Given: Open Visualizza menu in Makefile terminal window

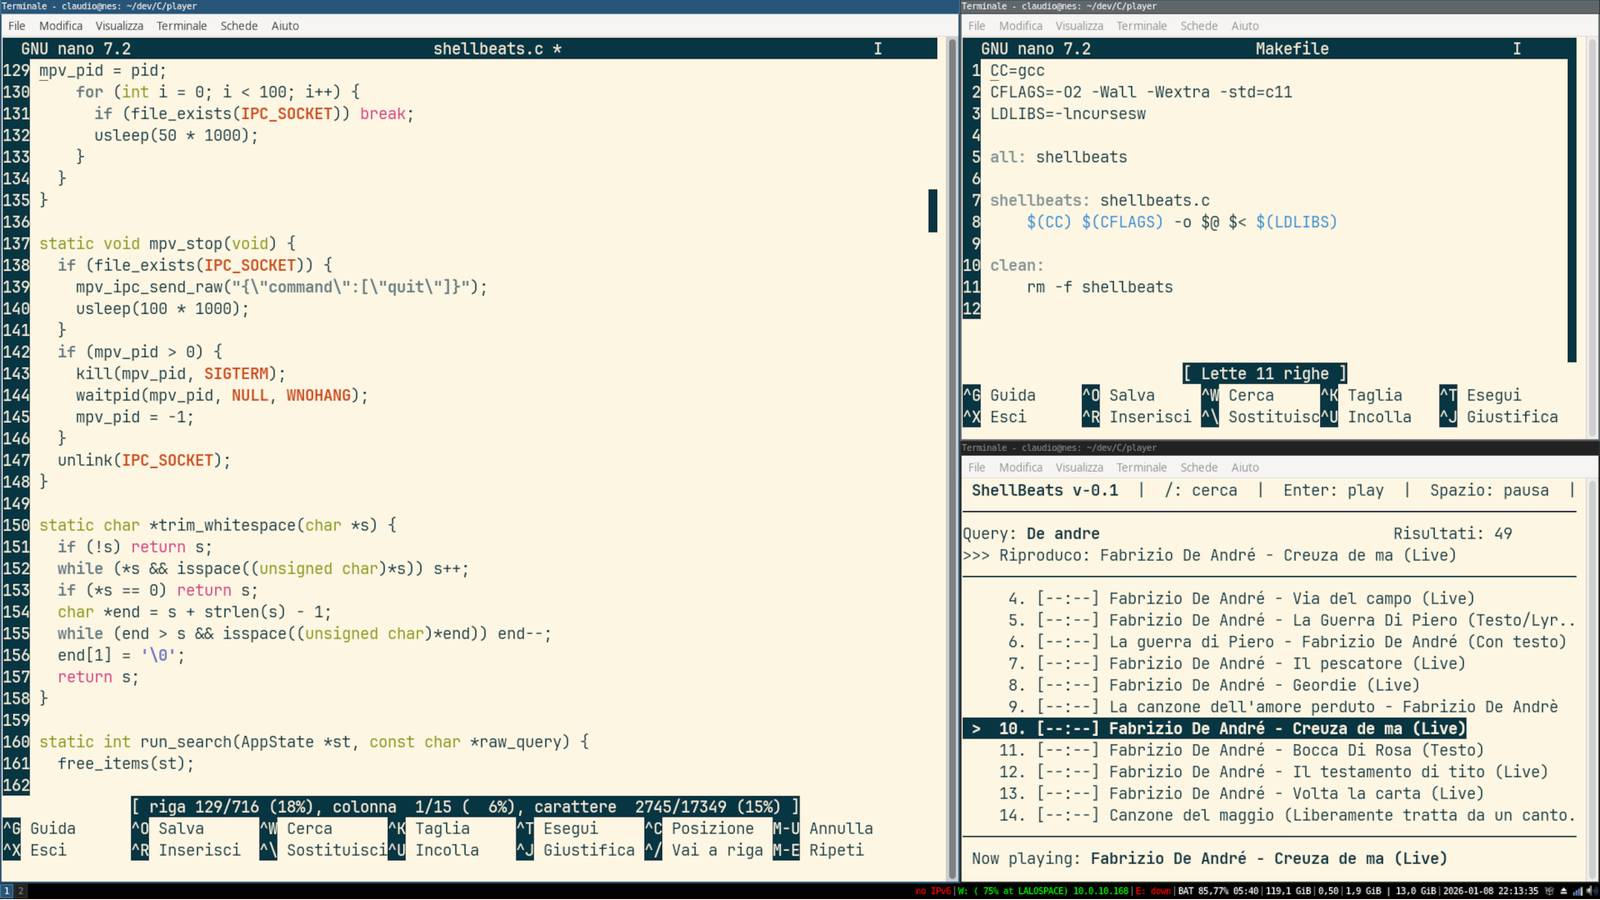Looking at the screenshot, I should 1079,26.
